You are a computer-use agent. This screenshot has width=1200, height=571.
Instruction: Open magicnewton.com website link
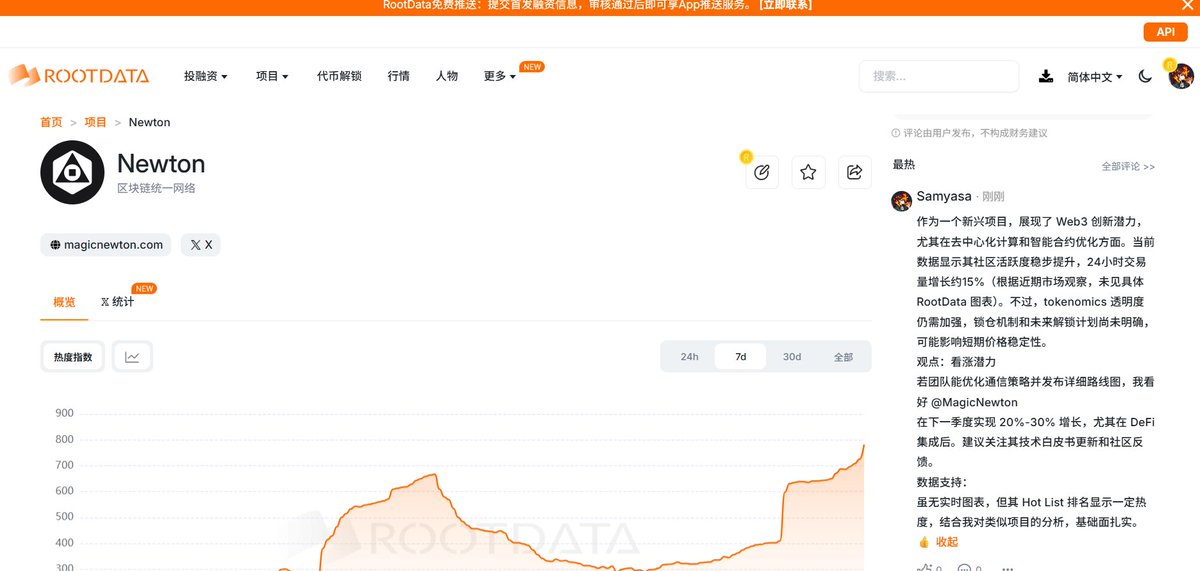106,244
